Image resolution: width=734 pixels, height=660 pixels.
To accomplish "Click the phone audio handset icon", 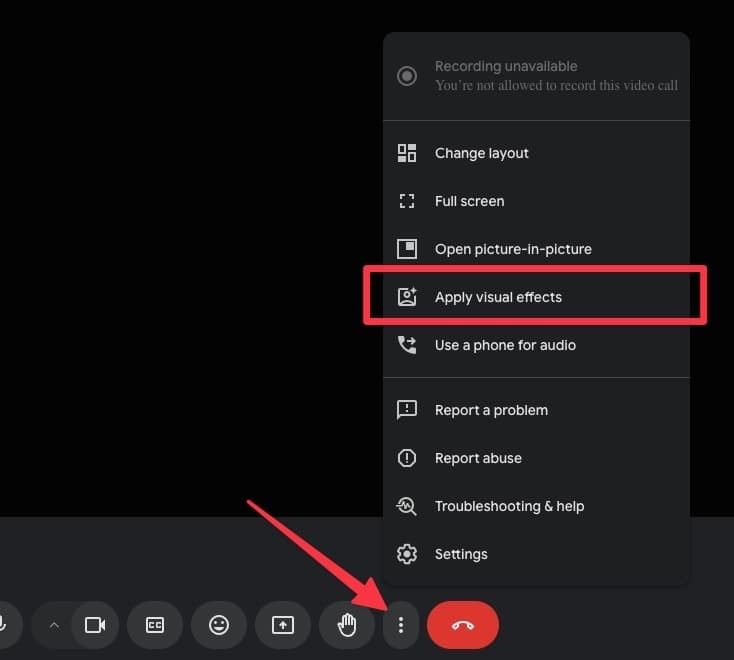I will [407, 345].
